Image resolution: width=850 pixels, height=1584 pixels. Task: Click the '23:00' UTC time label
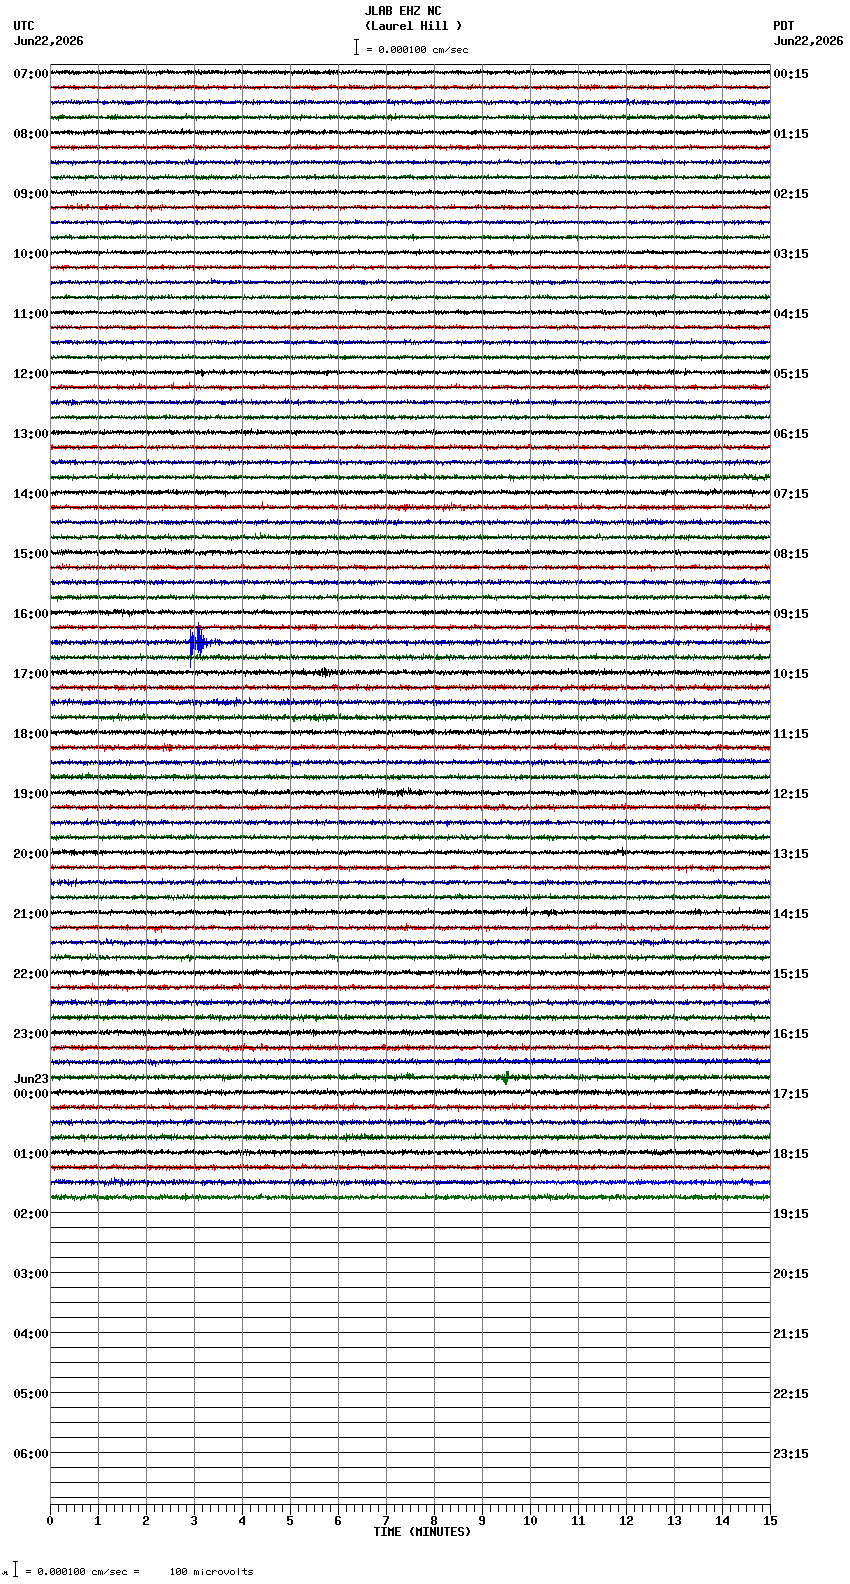coord(31,1034)
